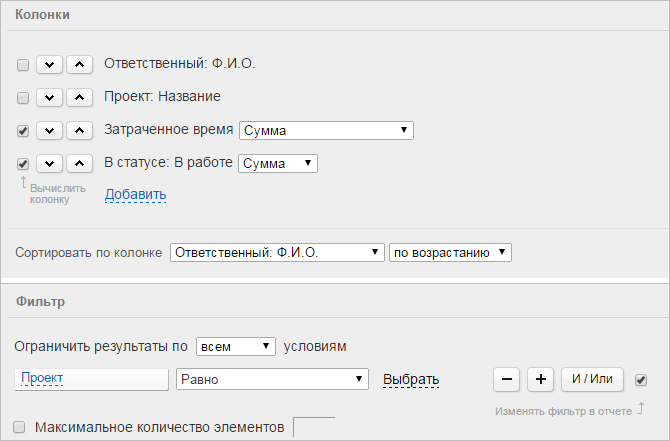Toggle 'Максимальное количество элементов' checkbox

[x=19, y=427]
